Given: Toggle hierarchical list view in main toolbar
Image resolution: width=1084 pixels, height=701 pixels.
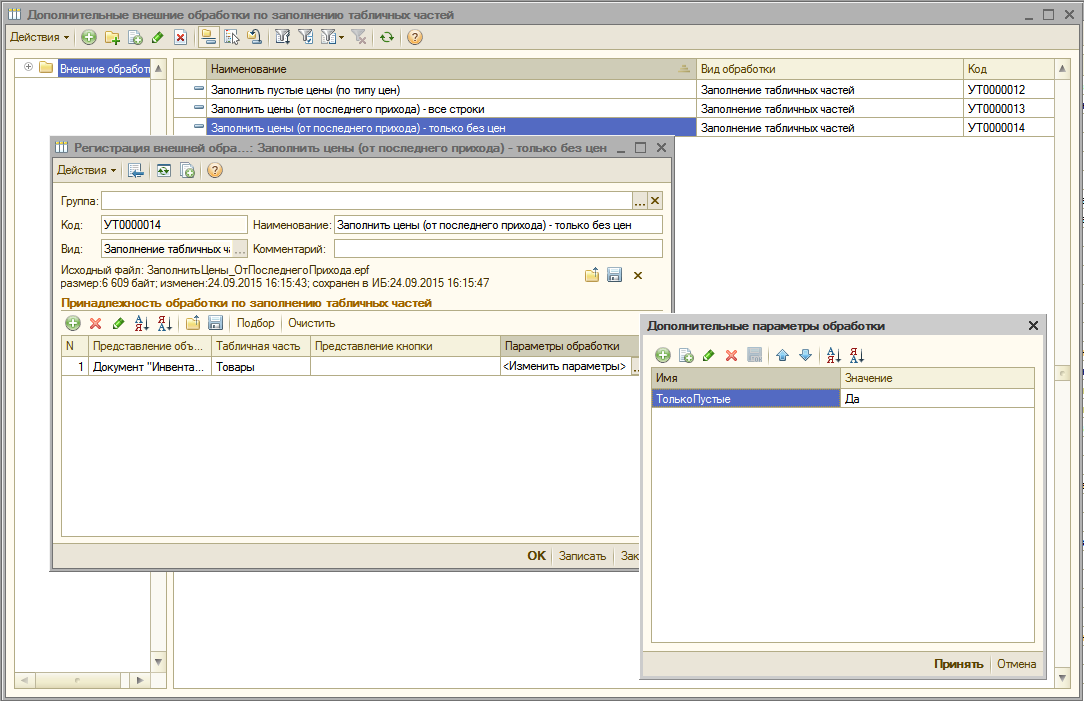Looking at the screenshot, I should [208, 37].
